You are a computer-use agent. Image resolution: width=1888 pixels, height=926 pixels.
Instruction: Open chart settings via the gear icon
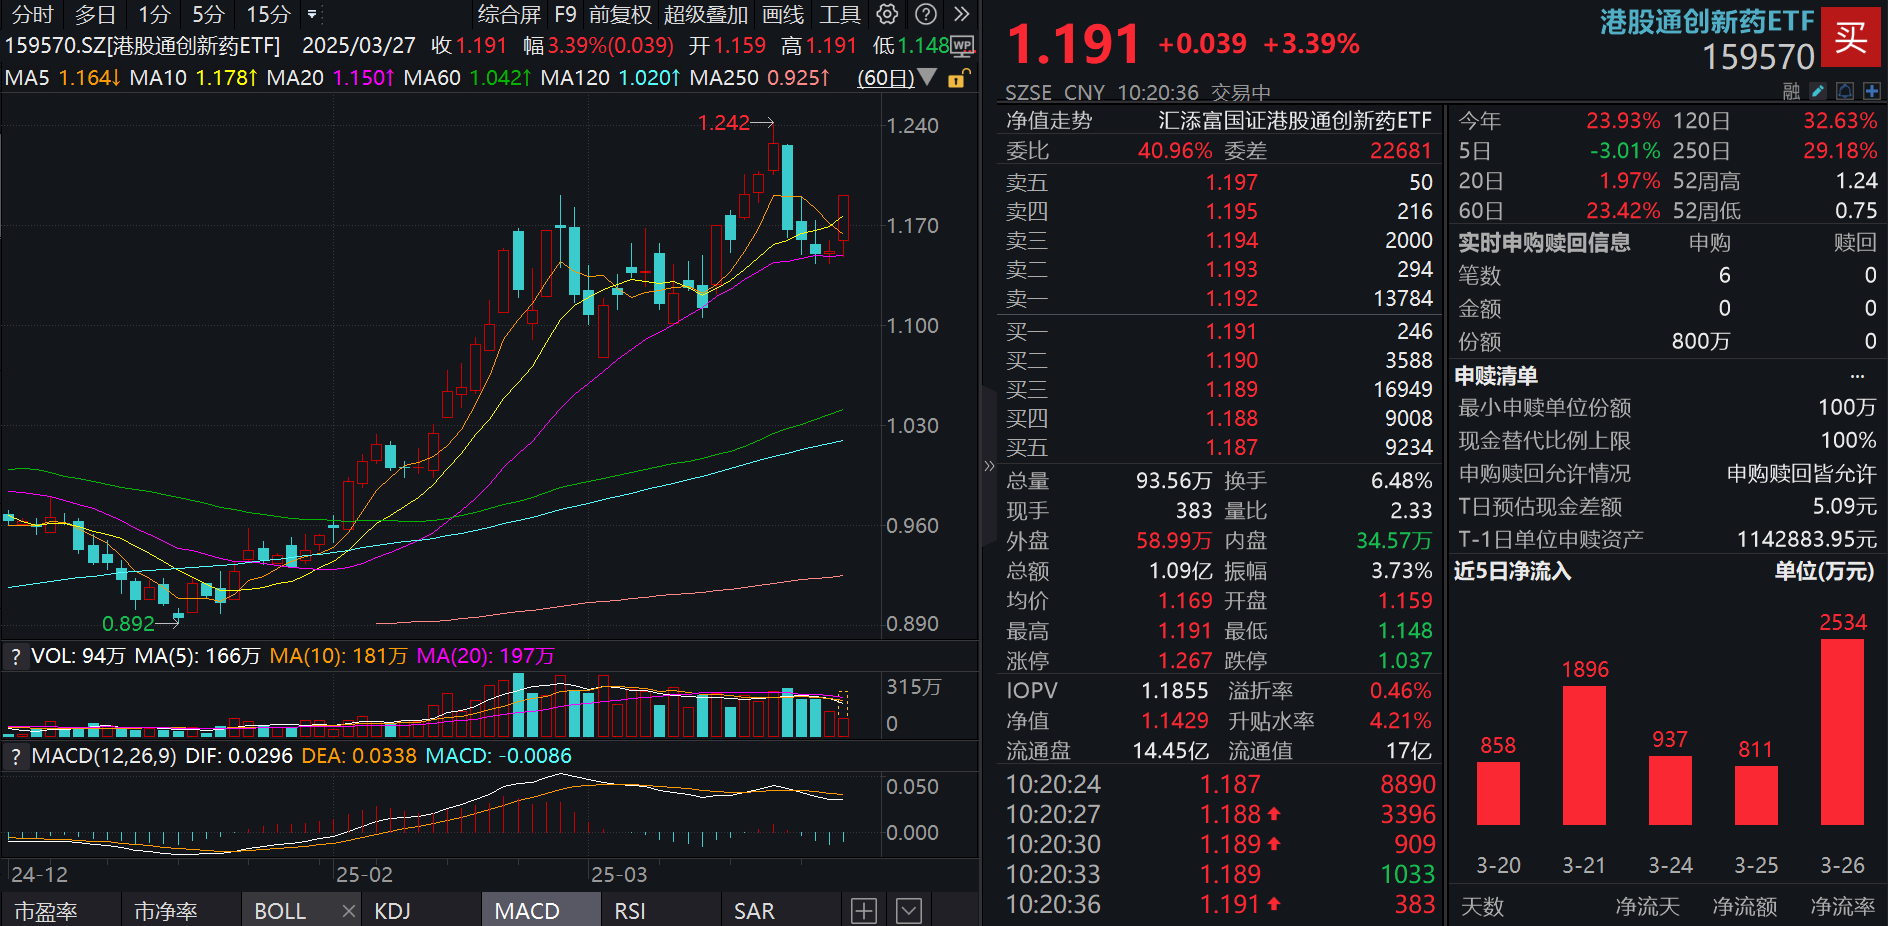pos(886,14)
